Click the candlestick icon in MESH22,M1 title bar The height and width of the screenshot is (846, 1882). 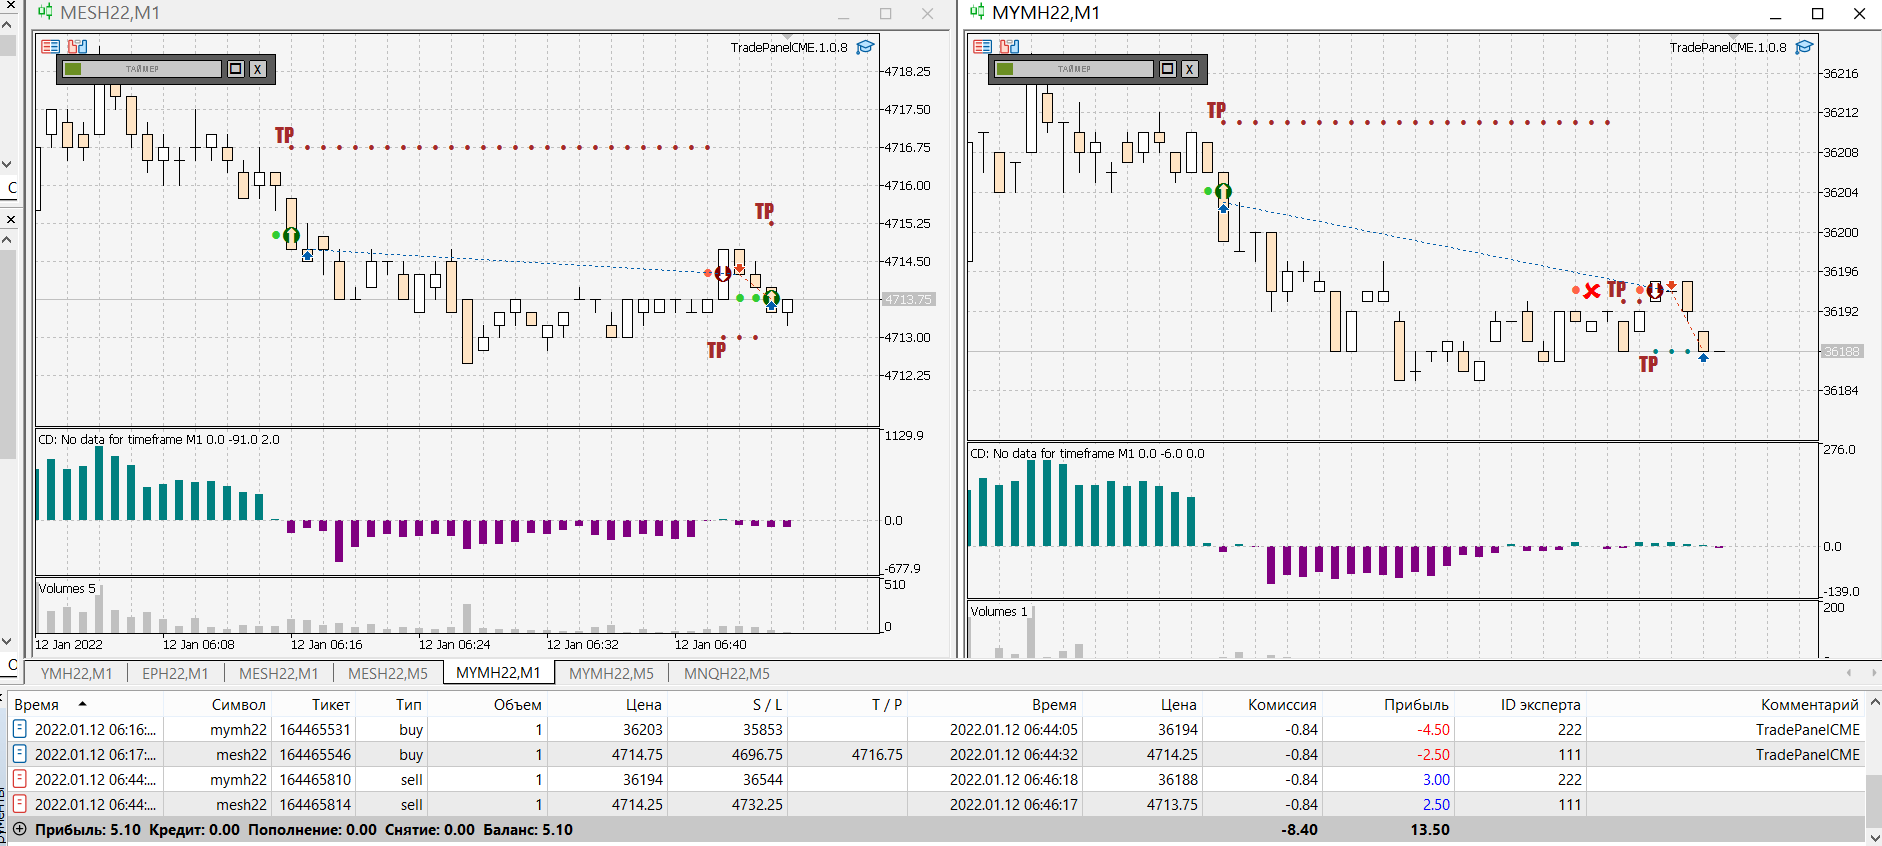coord(45,12)
